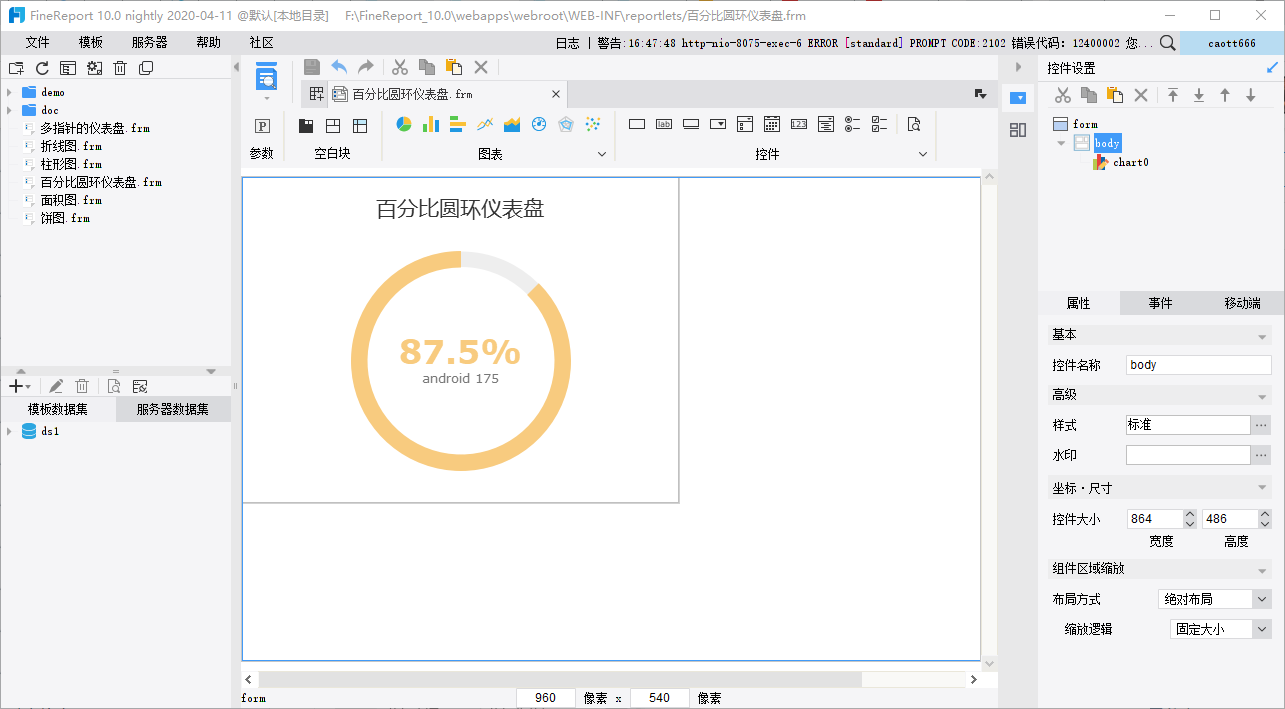Image resolution: width=1285 pixels, height=709 pixels.
Task: Click the Cut scissors icon in the main toolbar
Action: point(400,67)
